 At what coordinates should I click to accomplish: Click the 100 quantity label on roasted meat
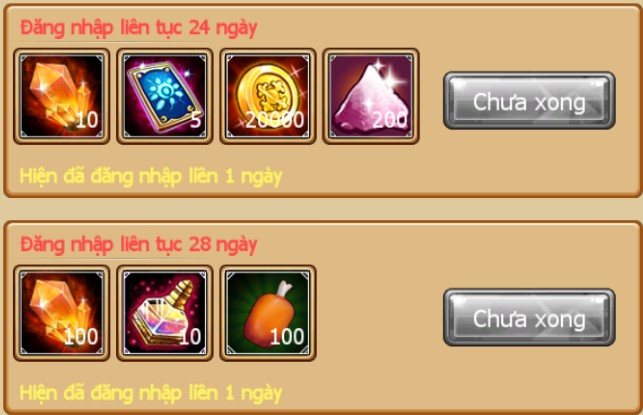point(287,337)
